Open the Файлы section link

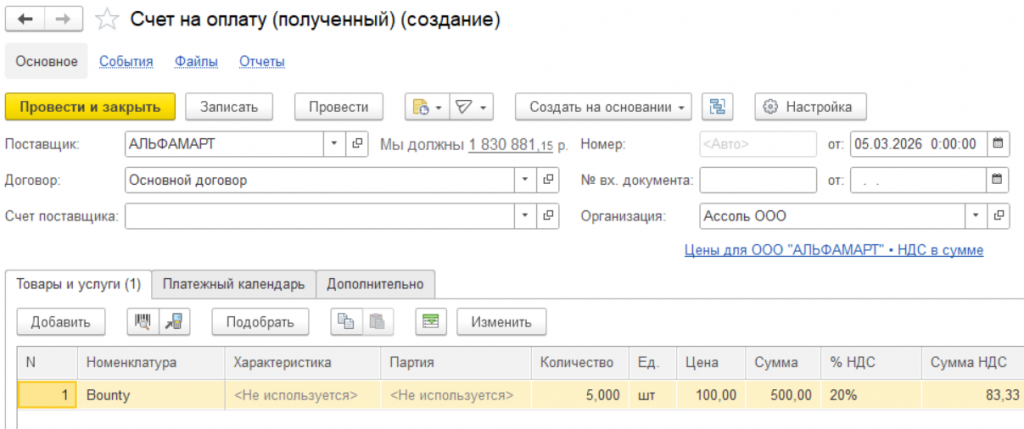pyautogui.click(x=196, y=62)
